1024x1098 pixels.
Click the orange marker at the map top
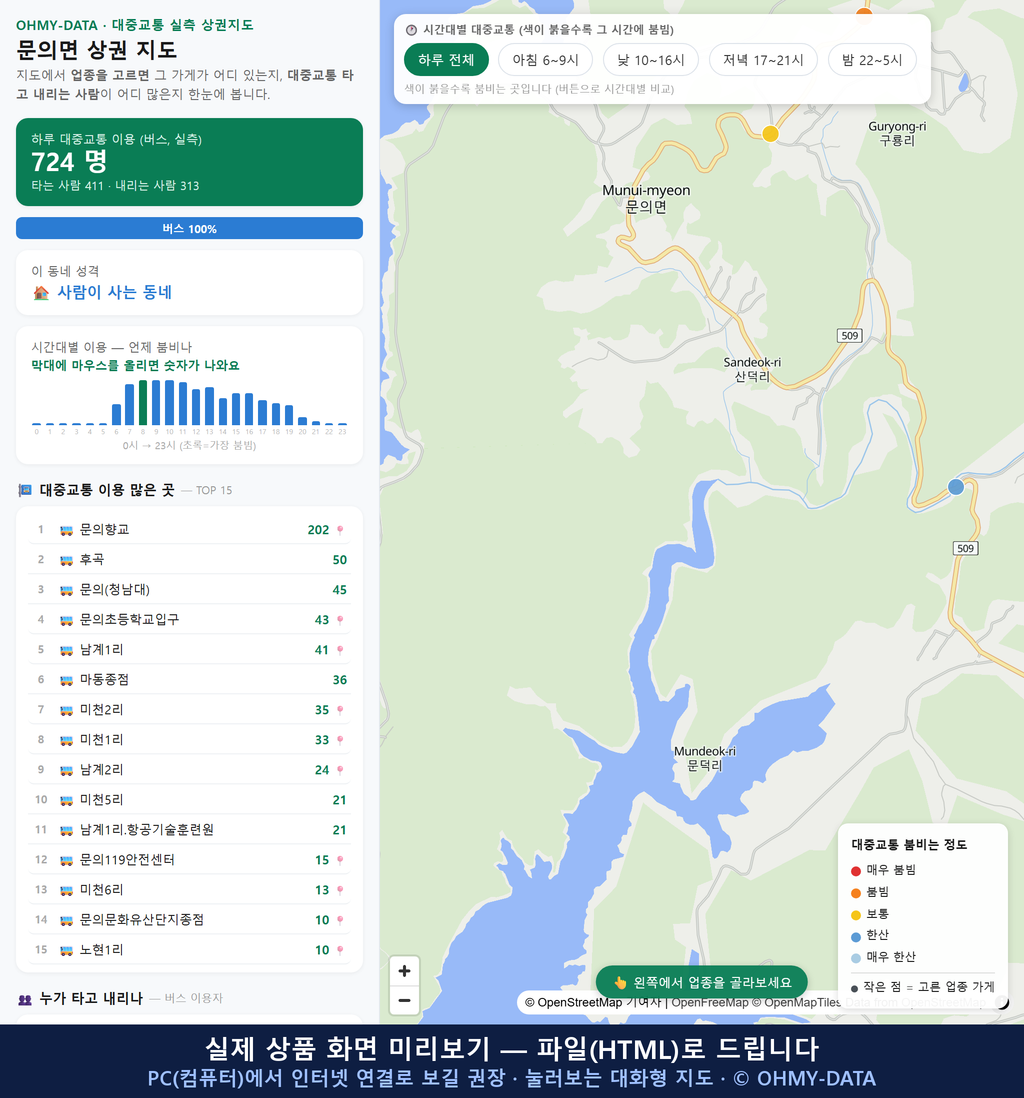(864, 12)
